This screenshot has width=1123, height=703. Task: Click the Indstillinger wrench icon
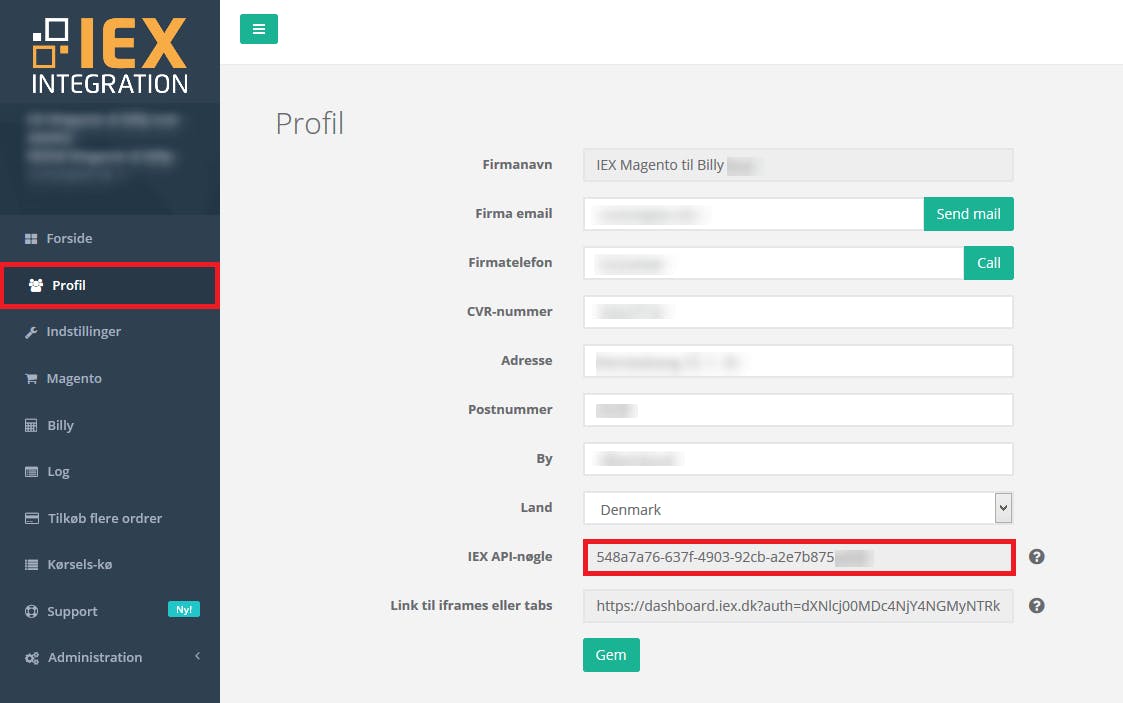point(31,332)
